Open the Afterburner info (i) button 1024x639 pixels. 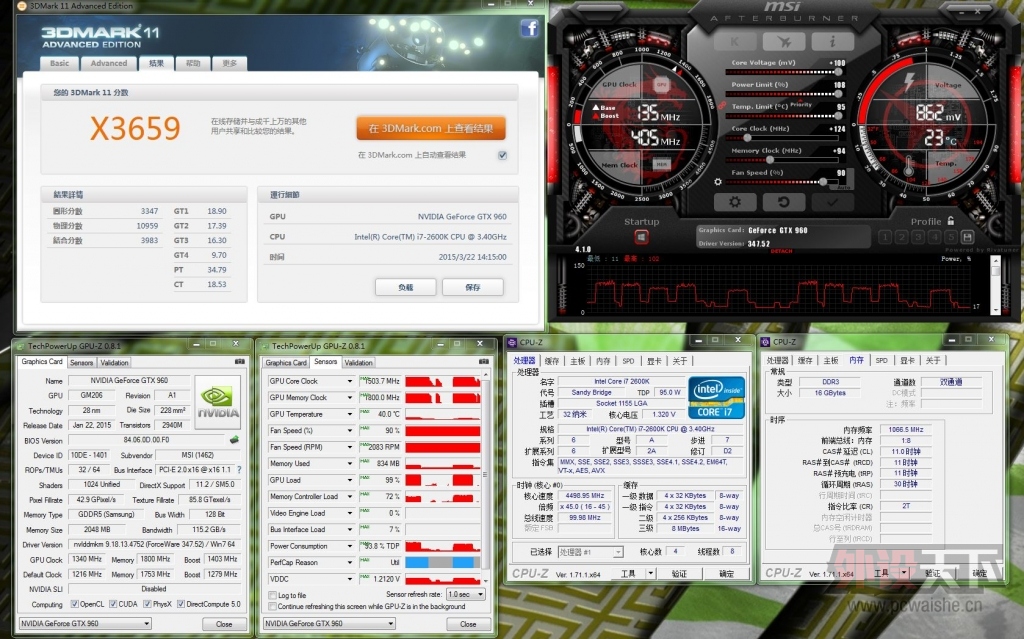click(833, 42)
